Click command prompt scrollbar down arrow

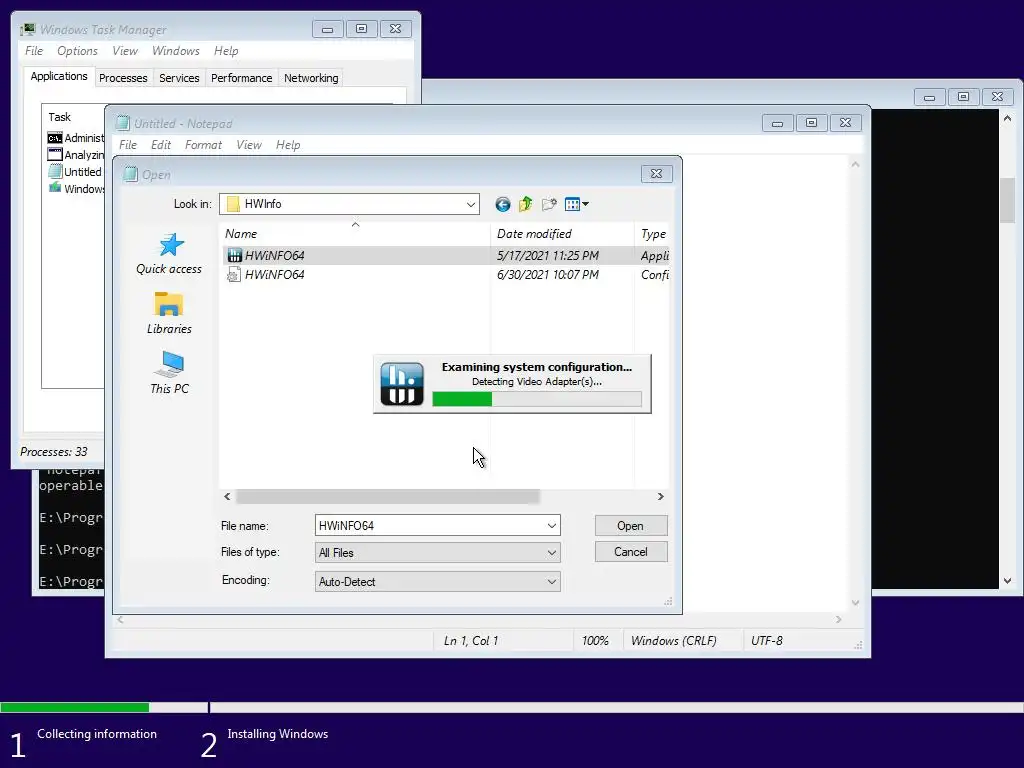tap(1007, 581)
